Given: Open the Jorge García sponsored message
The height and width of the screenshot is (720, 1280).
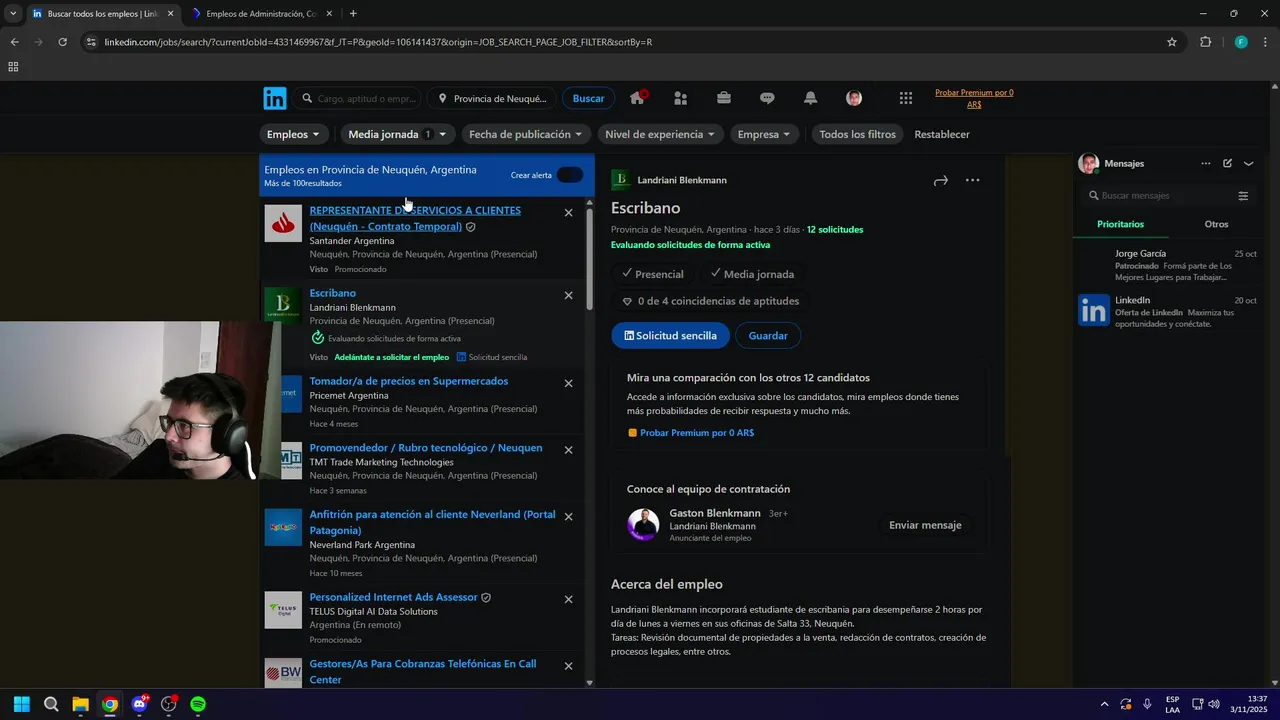Looking at the screenshot, I should 1170,266.
